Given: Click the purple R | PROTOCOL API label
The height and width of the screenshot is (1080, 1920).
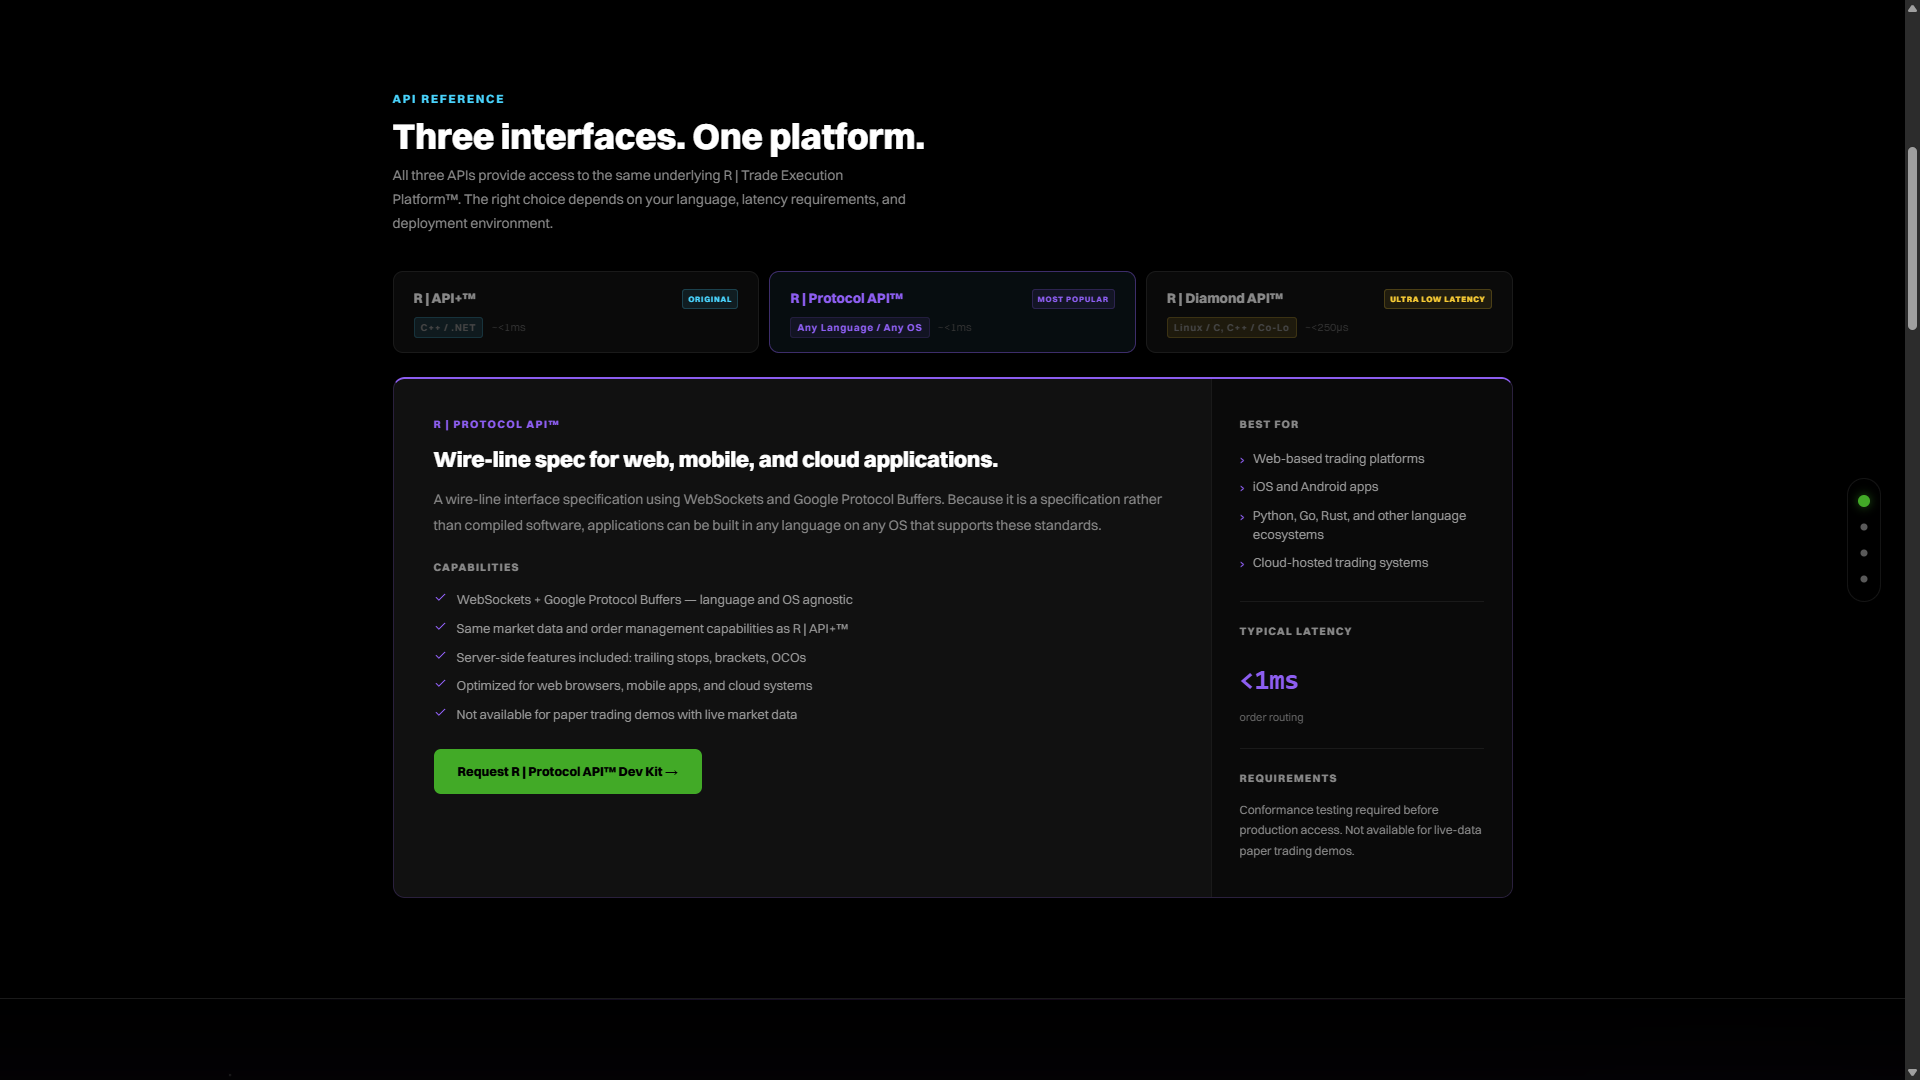Looking at the screenshot, I should pos(496,425).
